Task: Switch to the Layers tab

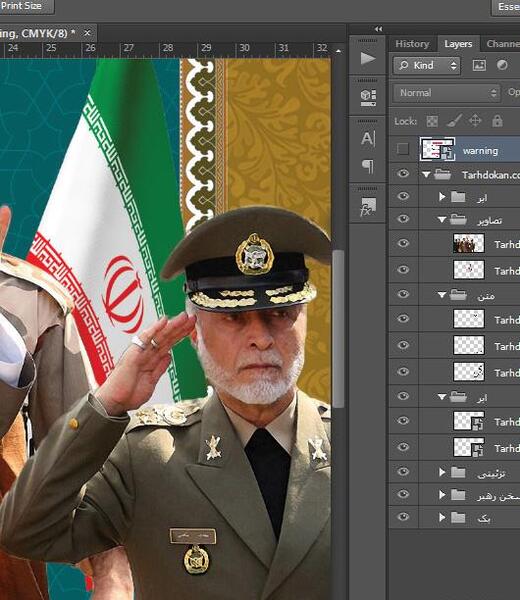Action: click(458, 44)
